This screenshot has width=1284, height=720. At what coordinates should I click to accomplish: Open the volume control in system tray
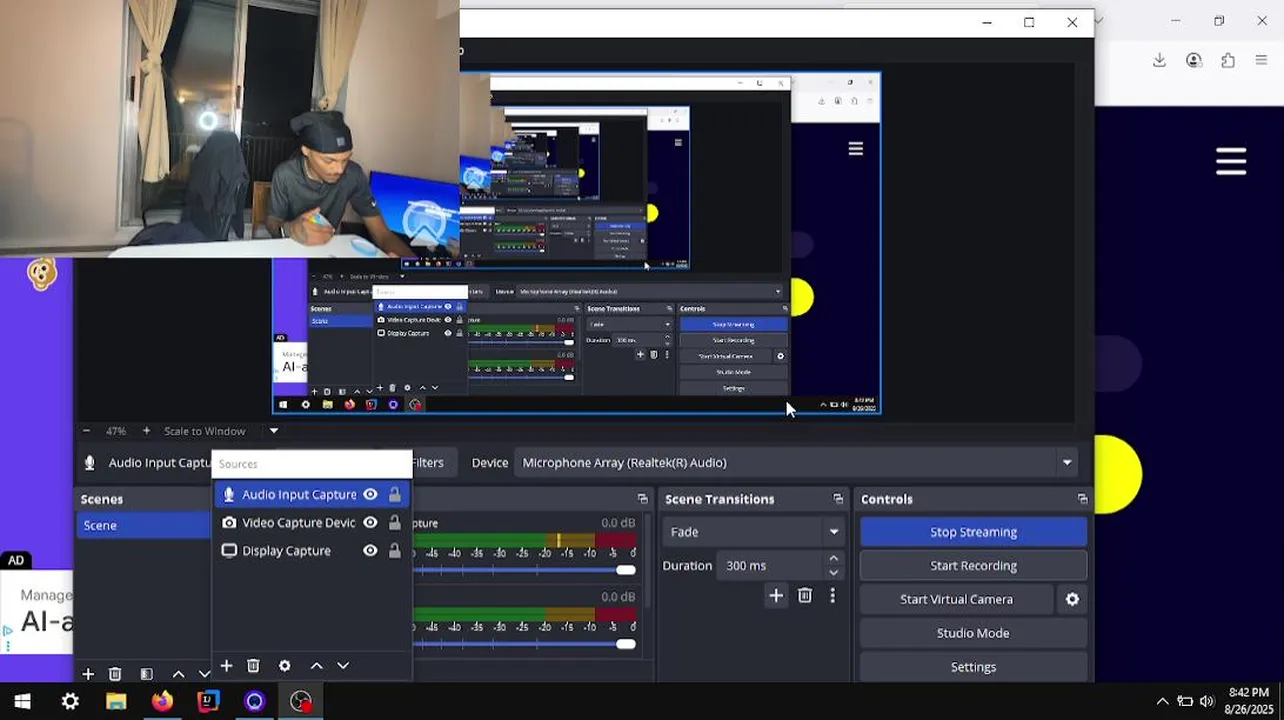tap(1206, 701)
